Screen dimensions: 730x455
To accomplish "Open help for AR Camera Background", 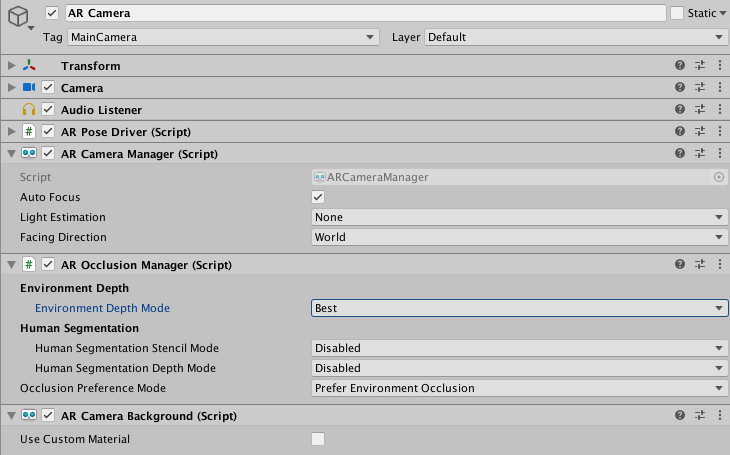I will coord(680,416).
